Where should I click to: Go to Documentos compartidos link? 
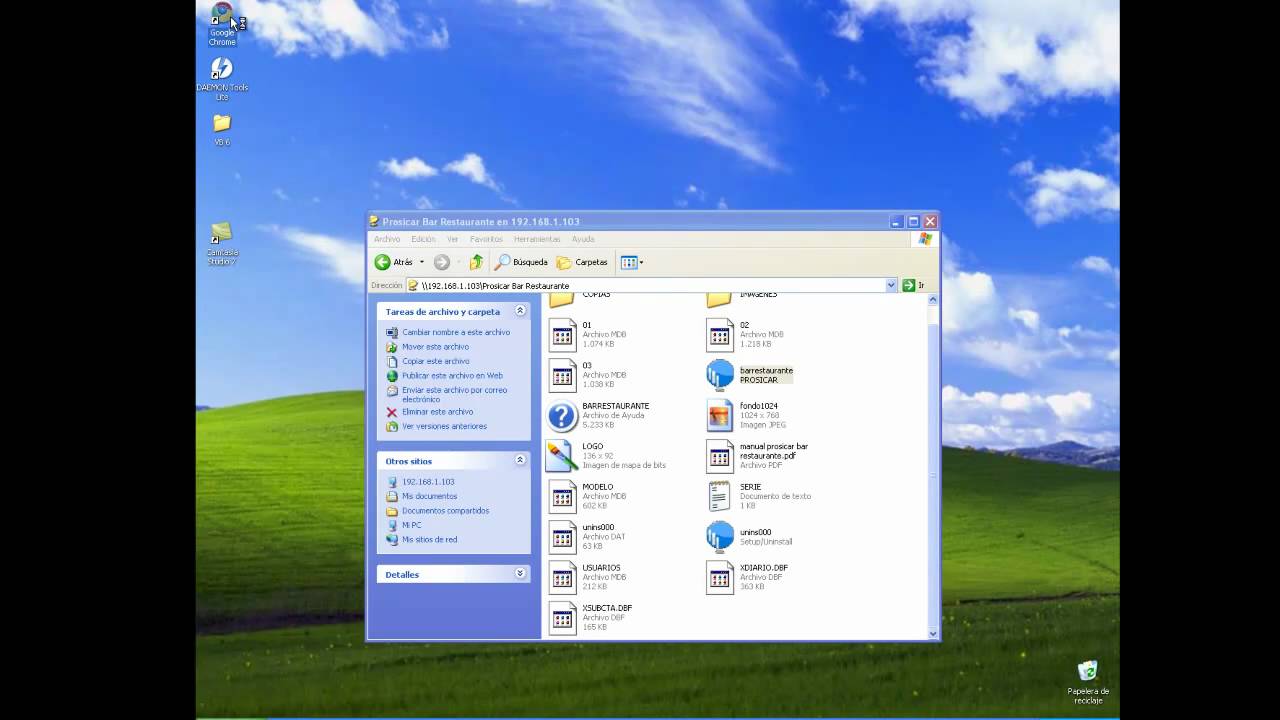click(x=445, y=511)
